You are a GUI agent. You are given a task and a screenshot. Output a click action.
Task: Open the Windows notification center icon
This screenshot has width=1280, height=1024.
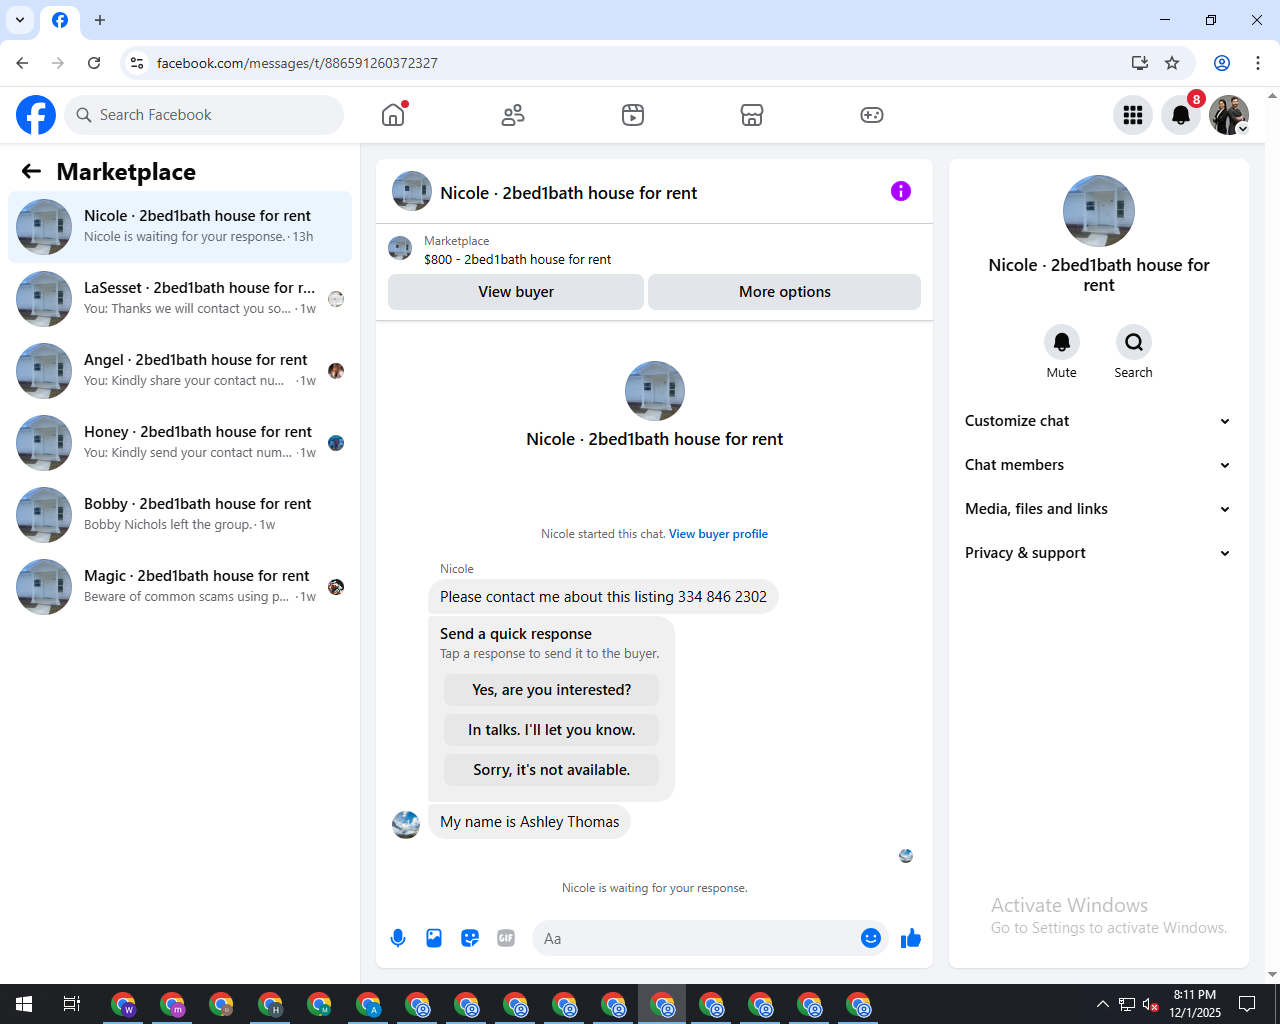coord(1247,1004)
